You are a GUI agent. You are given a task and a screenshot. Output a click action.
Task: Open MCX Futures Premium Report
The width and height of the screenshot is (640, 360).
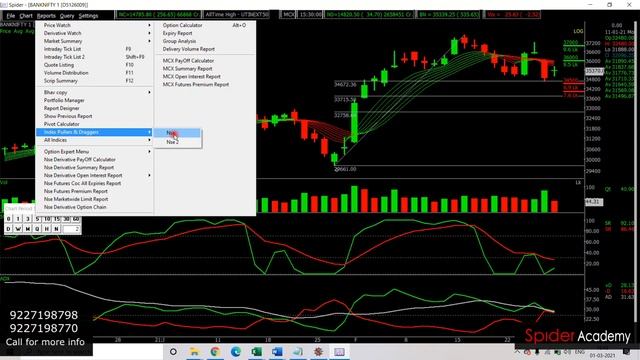click(205, 84)
